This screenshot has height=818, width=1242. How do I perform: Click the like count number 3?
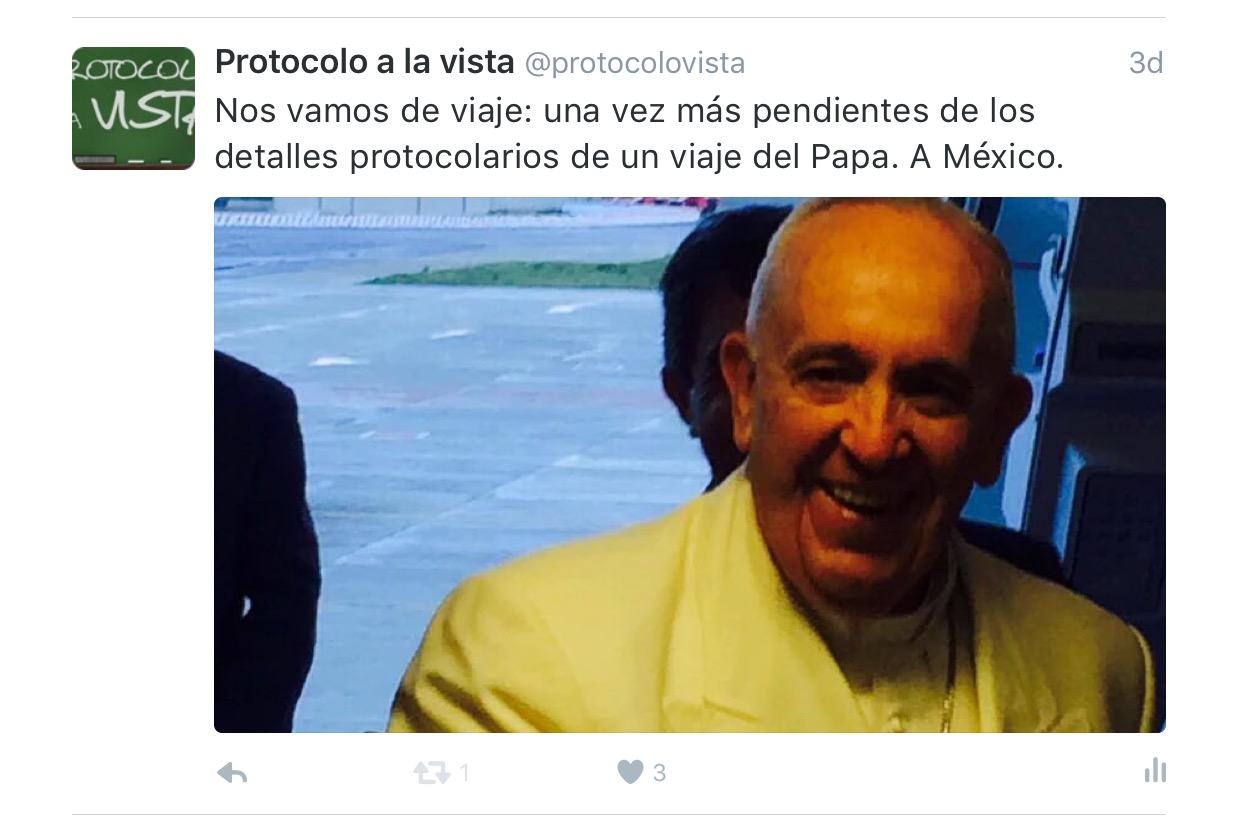(x=659, y=773)
